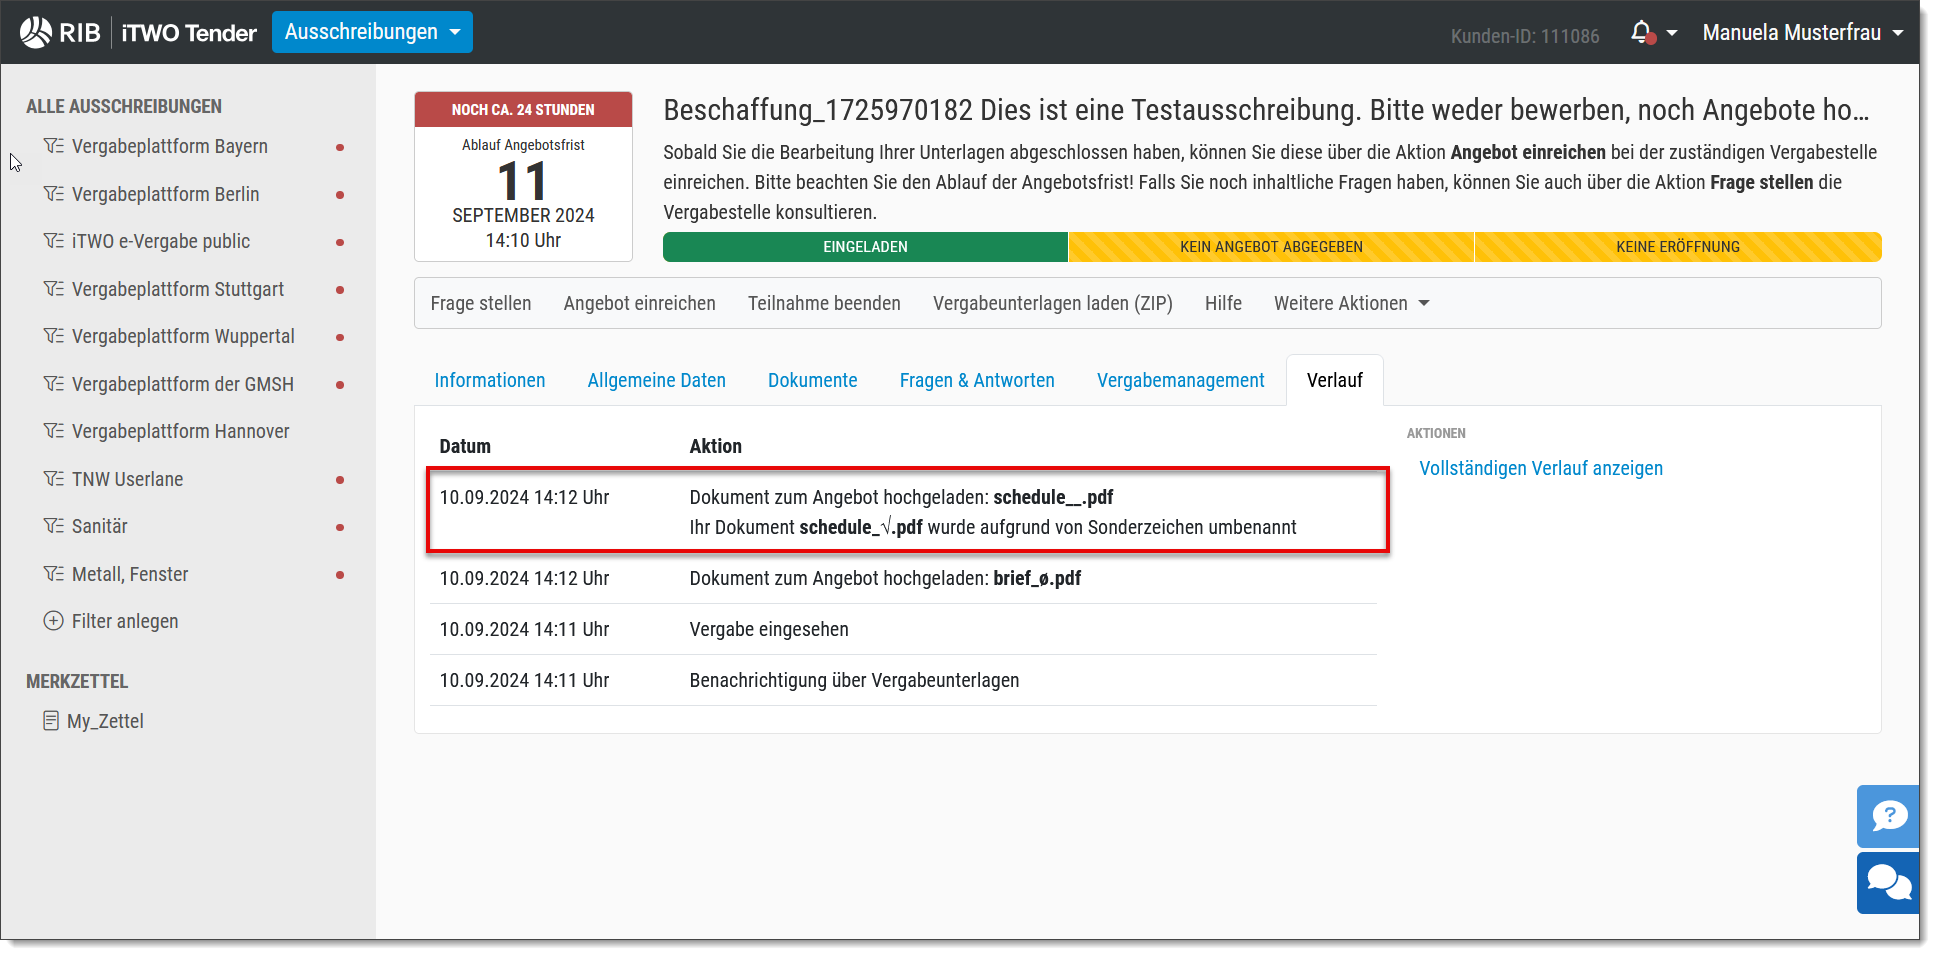Click filter icon next to Vergabeplattform Stuttgart
Image resolution: width=1935 pixels, height=955 pixels.
(54, 289)
